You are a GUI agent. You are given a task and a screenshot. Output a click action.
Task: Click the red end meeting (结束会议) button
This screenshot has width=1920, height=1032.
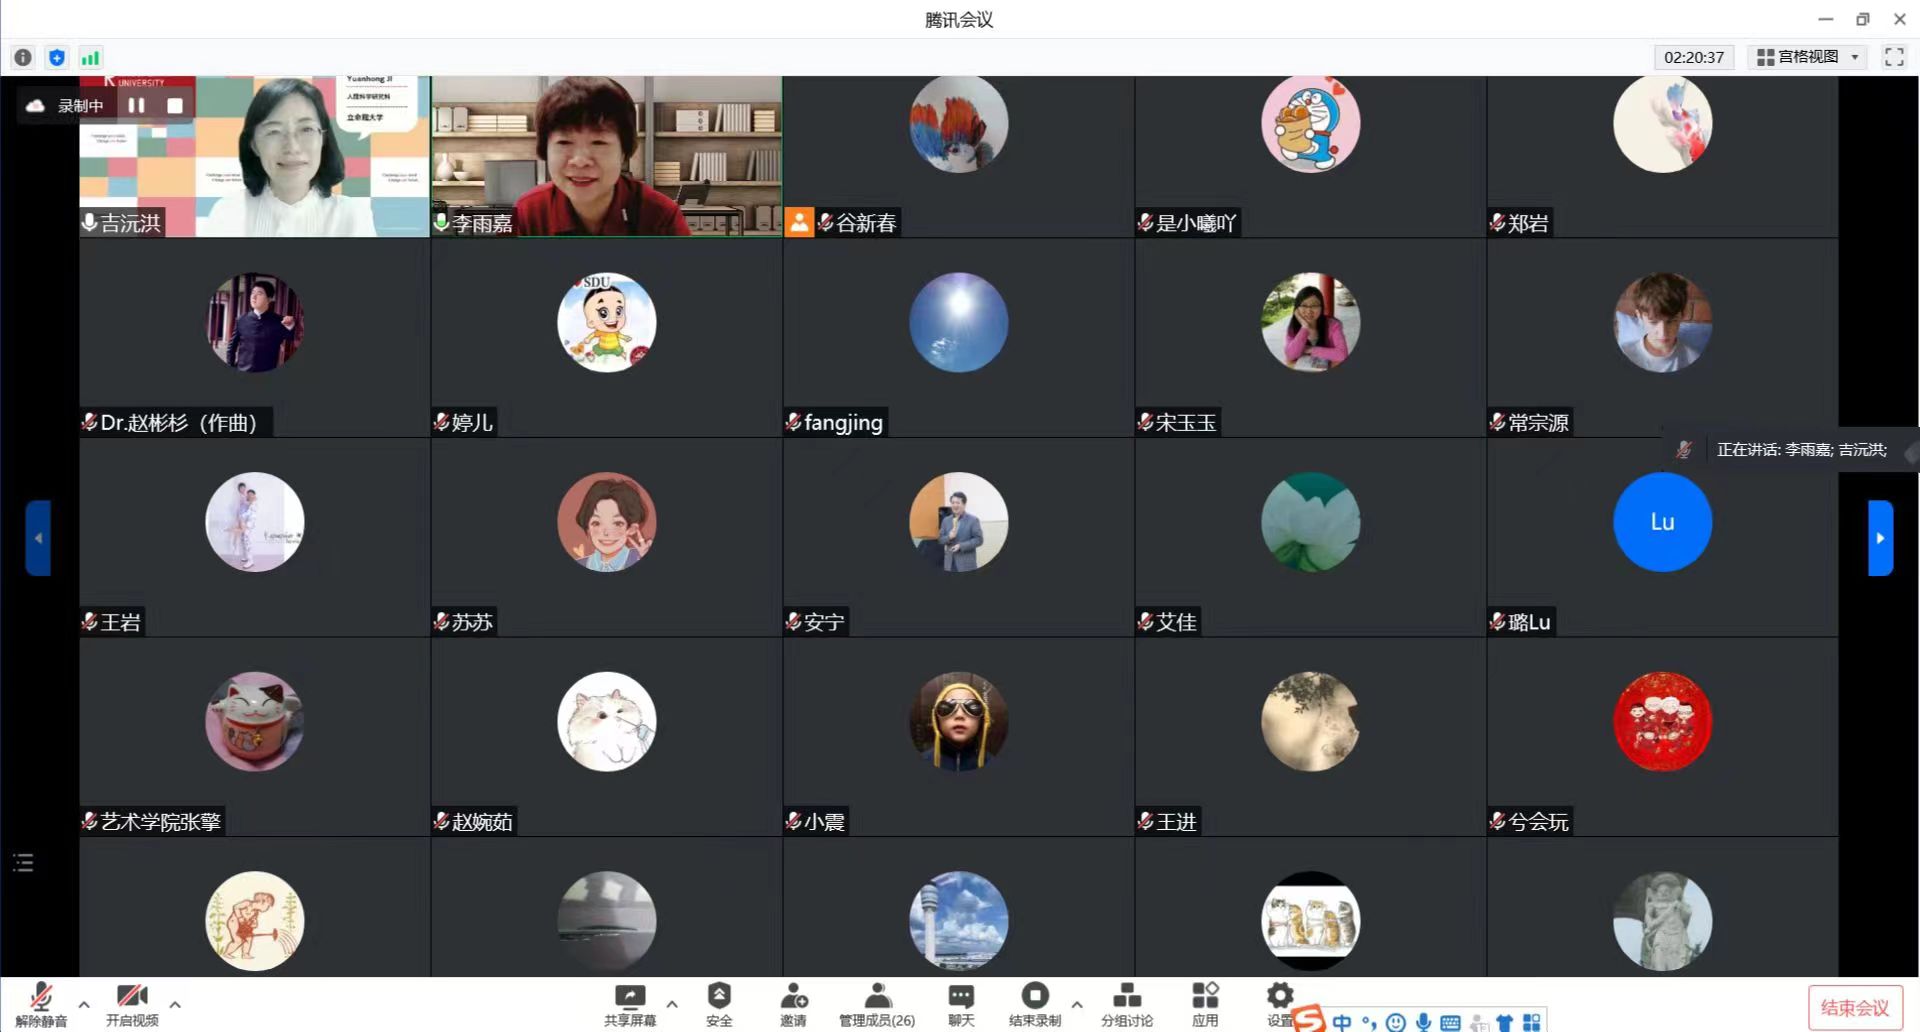(x=1854, y=1007)
